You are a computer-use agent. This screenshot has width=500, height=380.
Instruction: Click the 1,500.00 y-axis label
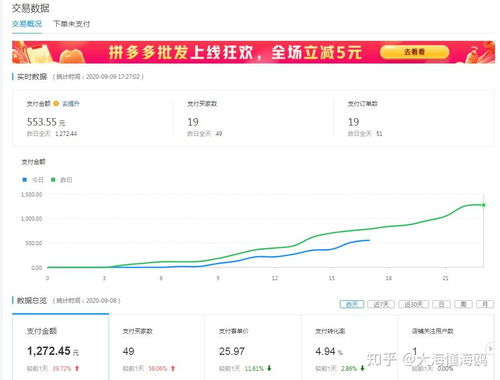(32, 194)
